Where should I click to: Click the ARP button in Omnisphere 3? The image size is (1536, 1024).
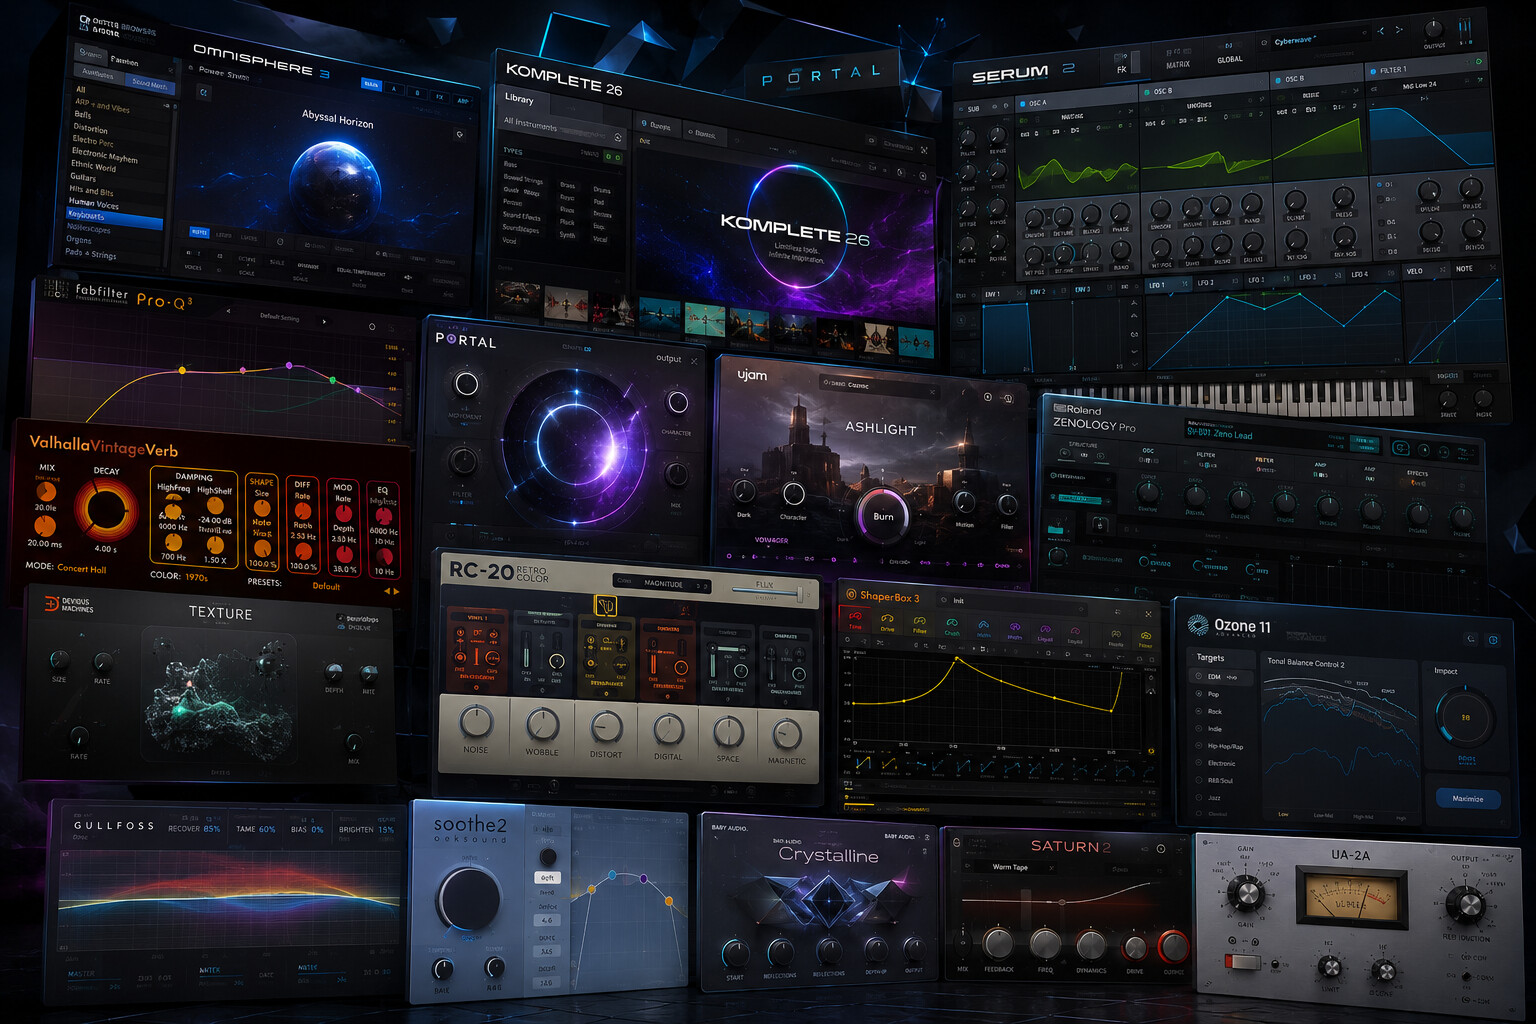click(x=462, y=100)
